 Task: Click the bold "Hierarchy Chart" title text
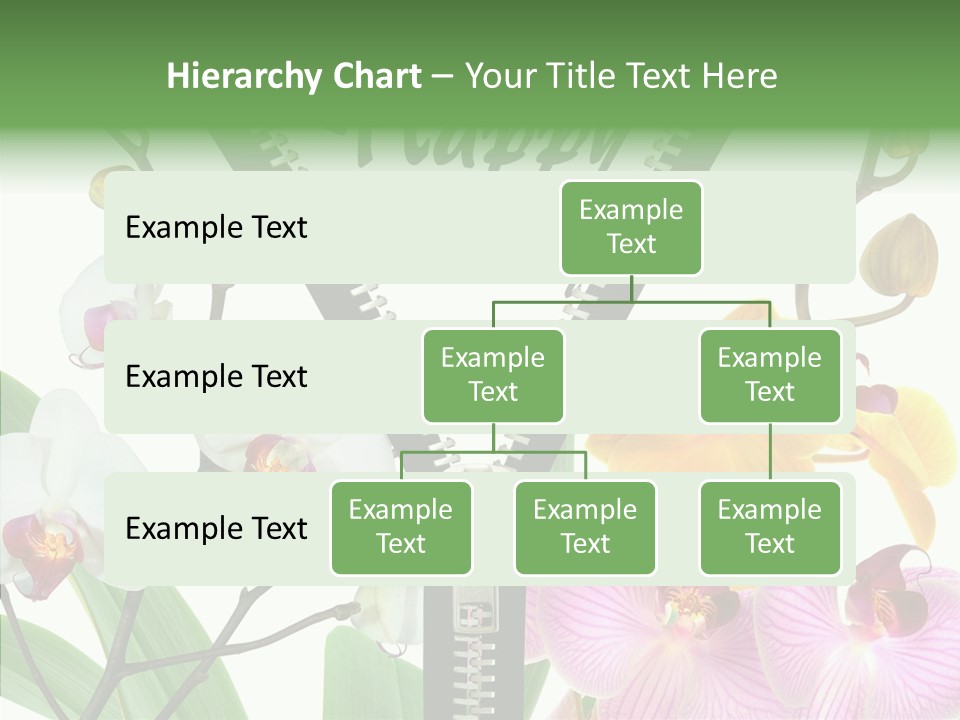point(293,76)
